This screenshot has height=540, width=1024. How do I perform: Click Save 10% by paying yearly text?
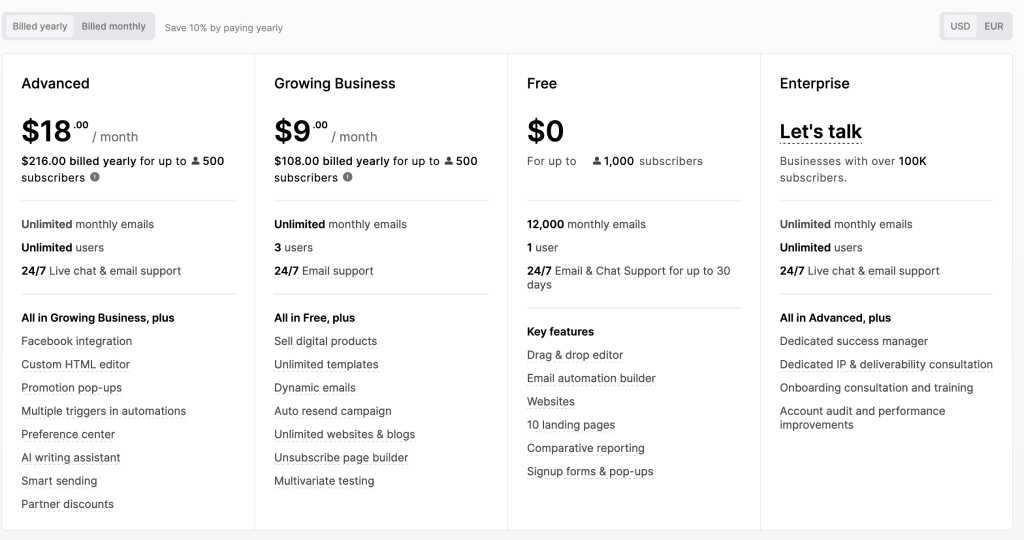(224, 27)
